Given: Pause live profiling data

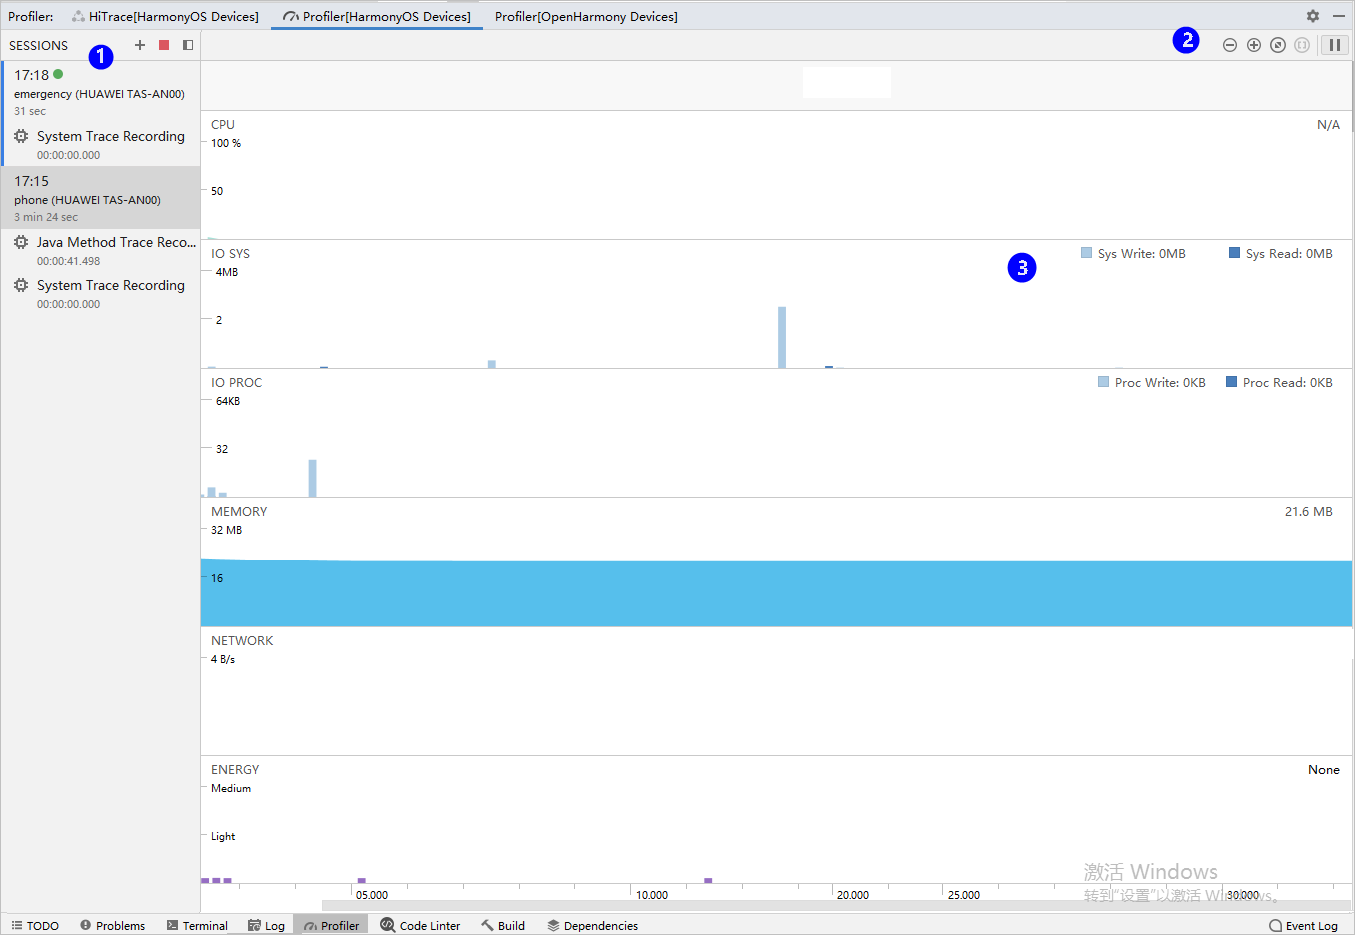Looking at the screenshot, I should [x=1335, y=45].
